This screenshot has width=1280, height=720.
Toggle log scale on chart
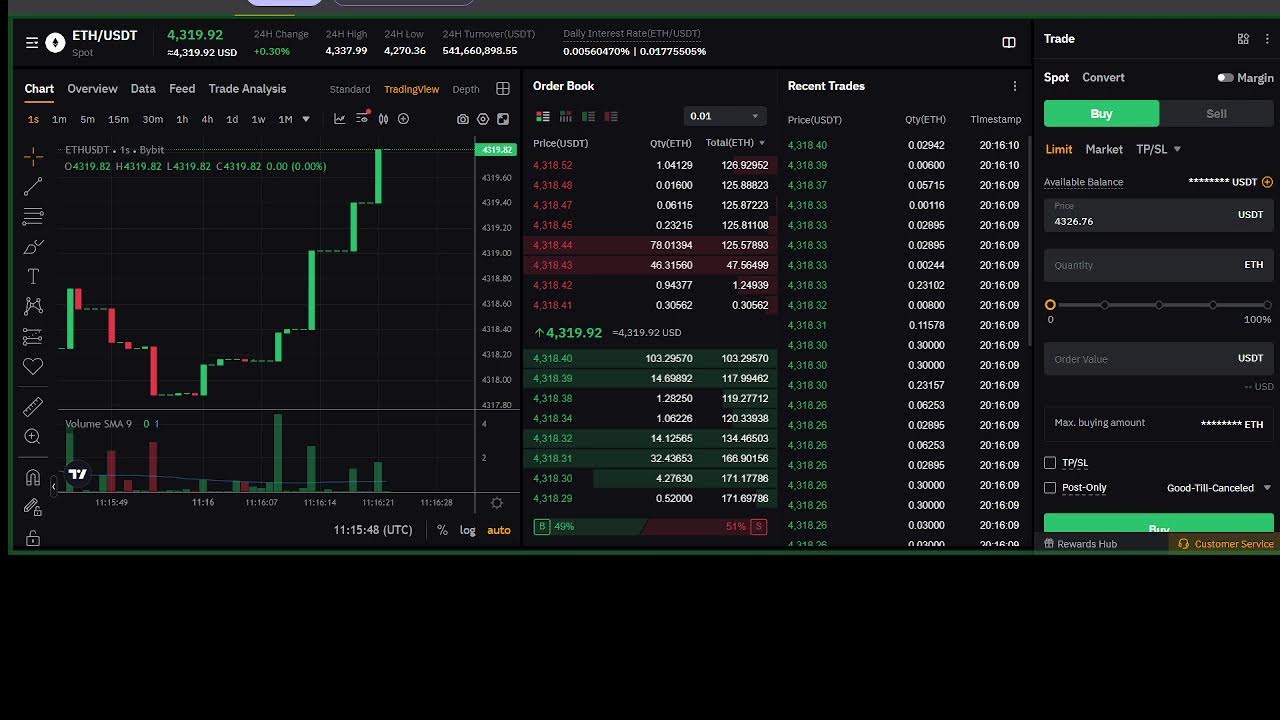(467, 530)
